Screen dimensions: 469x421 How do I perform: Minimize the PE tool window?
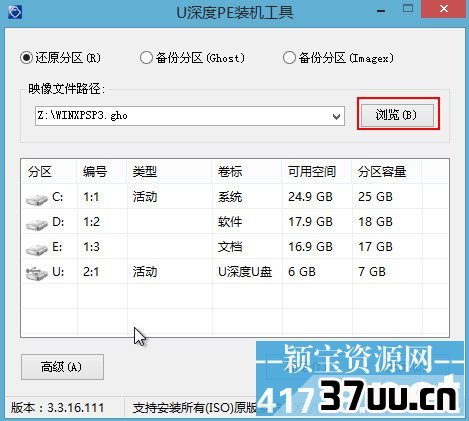pos(381,11)
